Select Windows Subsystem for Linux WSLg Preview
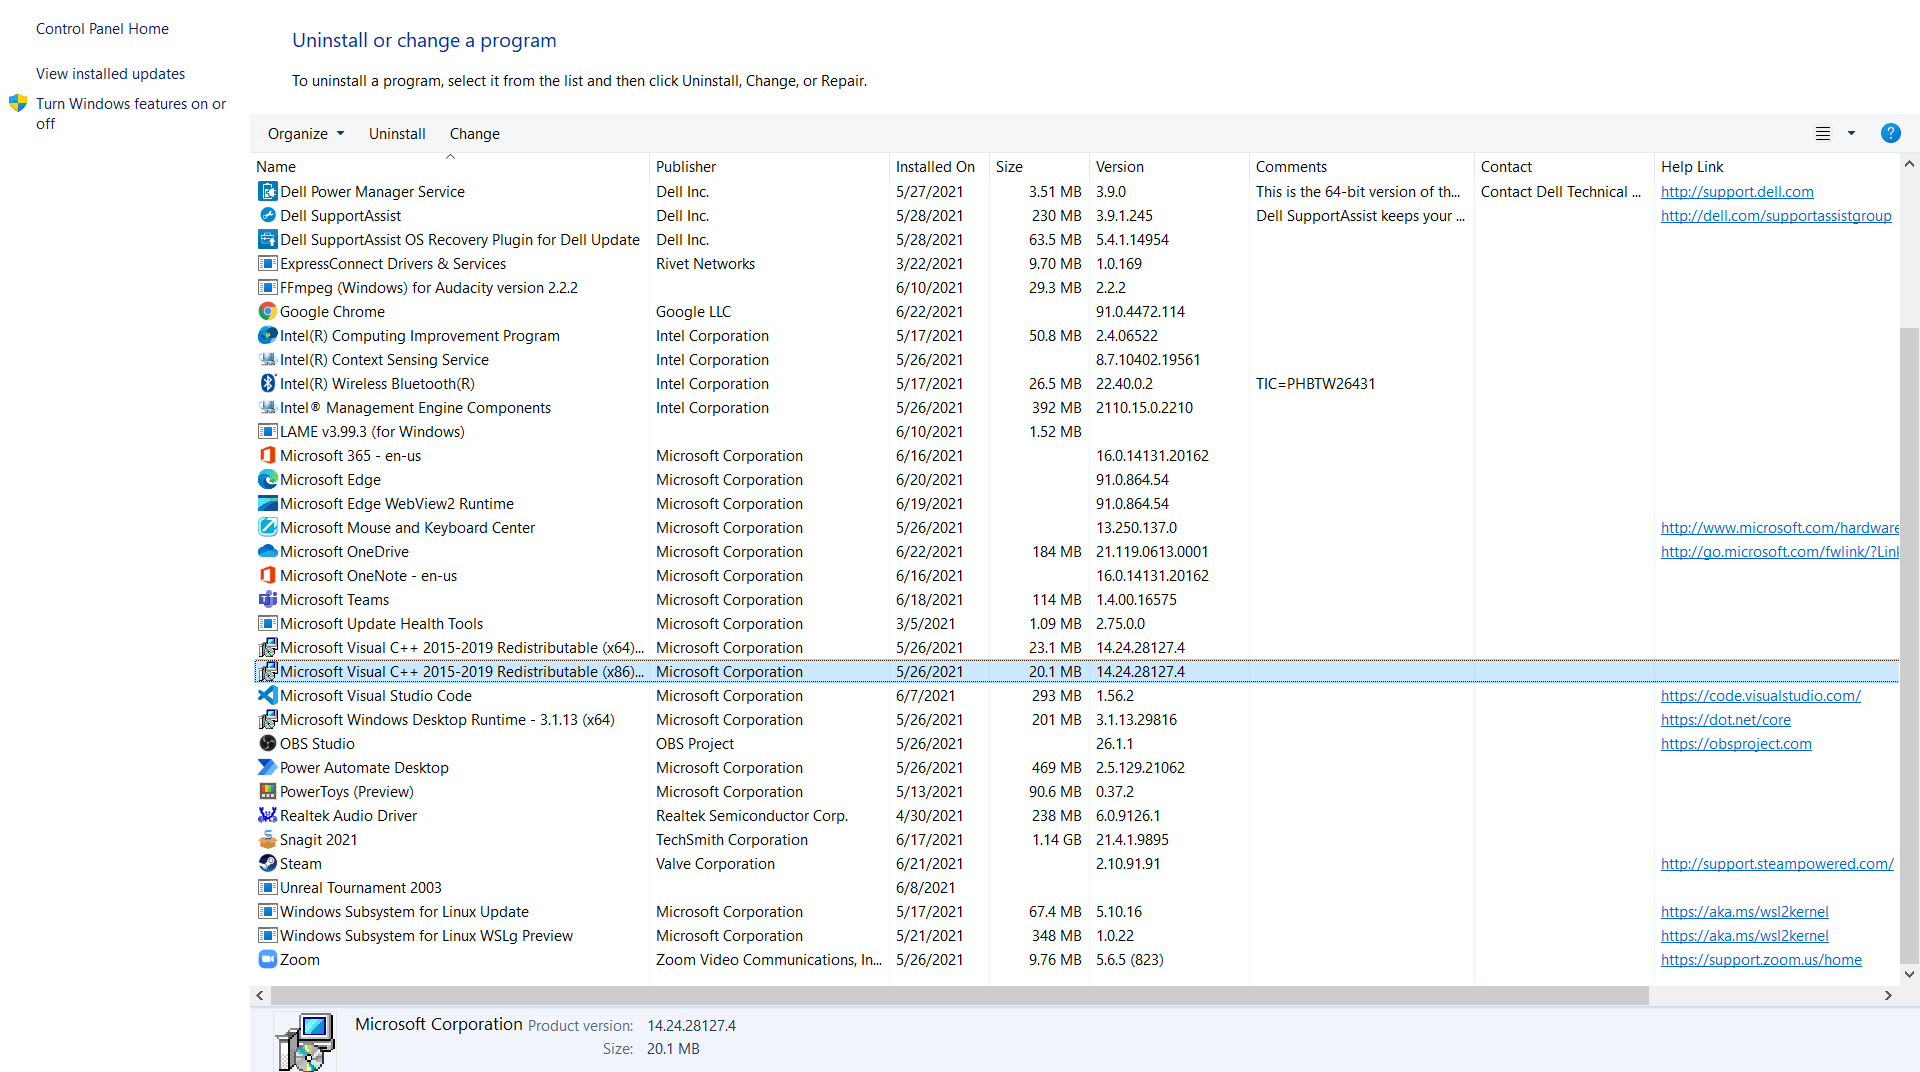 [1076, 935]
